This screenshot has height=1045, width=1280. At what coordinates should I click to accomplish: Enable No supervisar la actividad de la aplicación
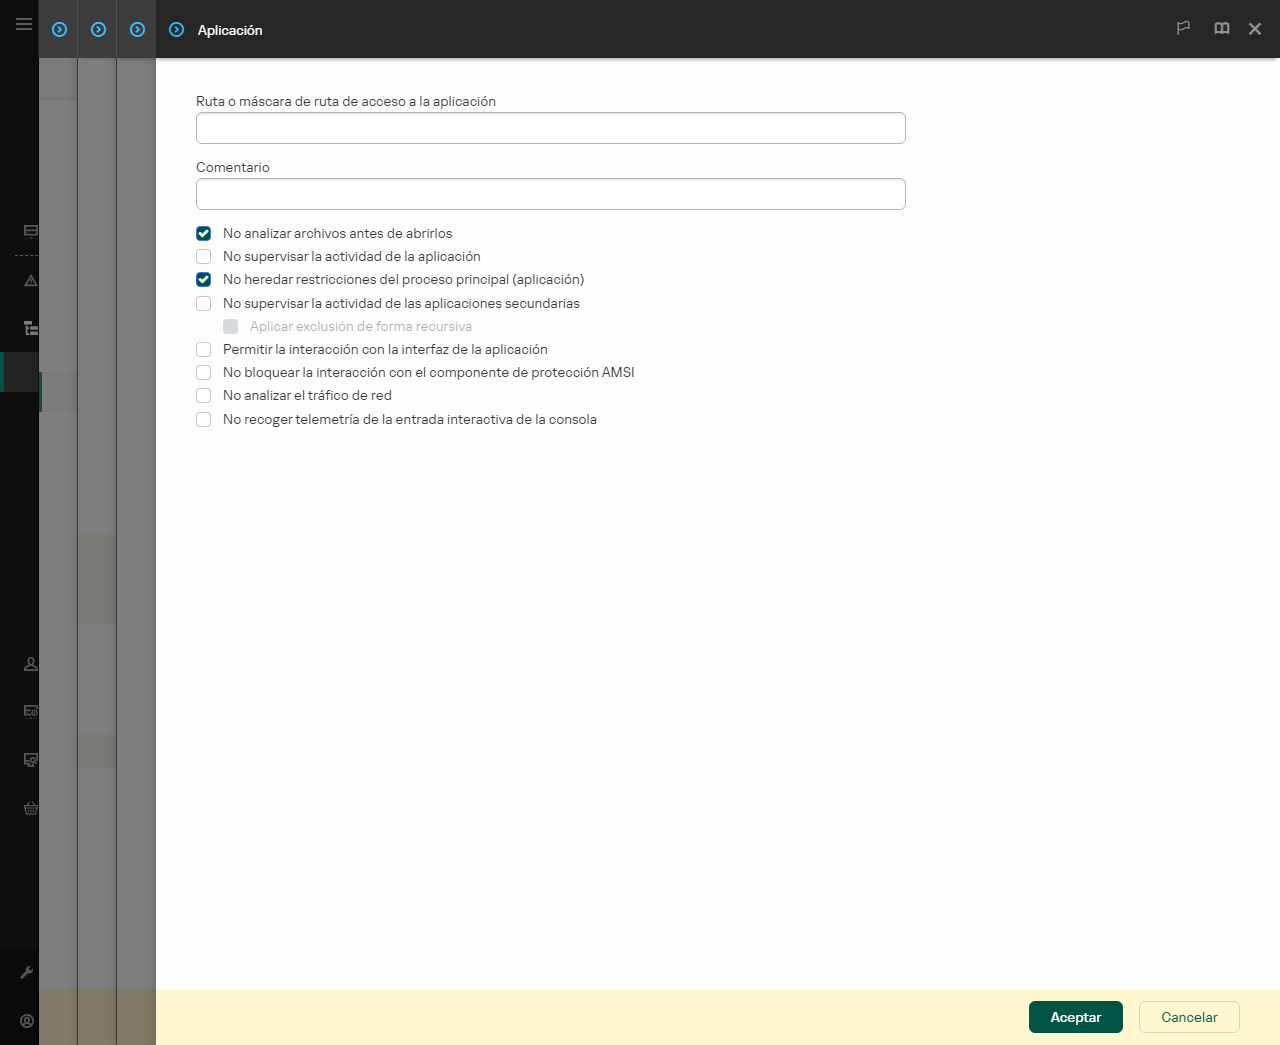[204, 256]
